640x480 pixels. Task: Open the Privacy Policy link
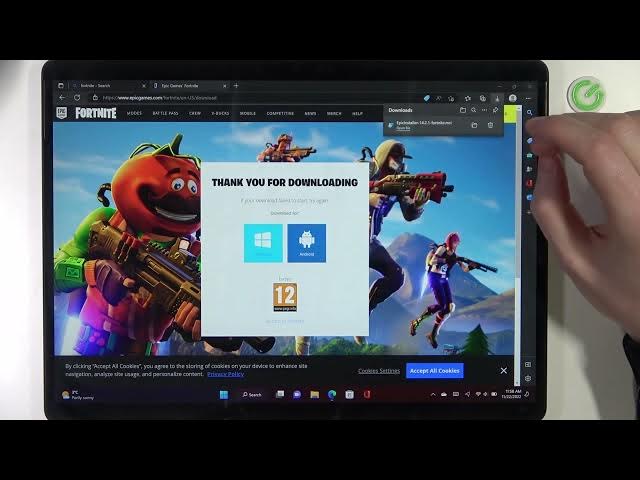click(225, 374)
